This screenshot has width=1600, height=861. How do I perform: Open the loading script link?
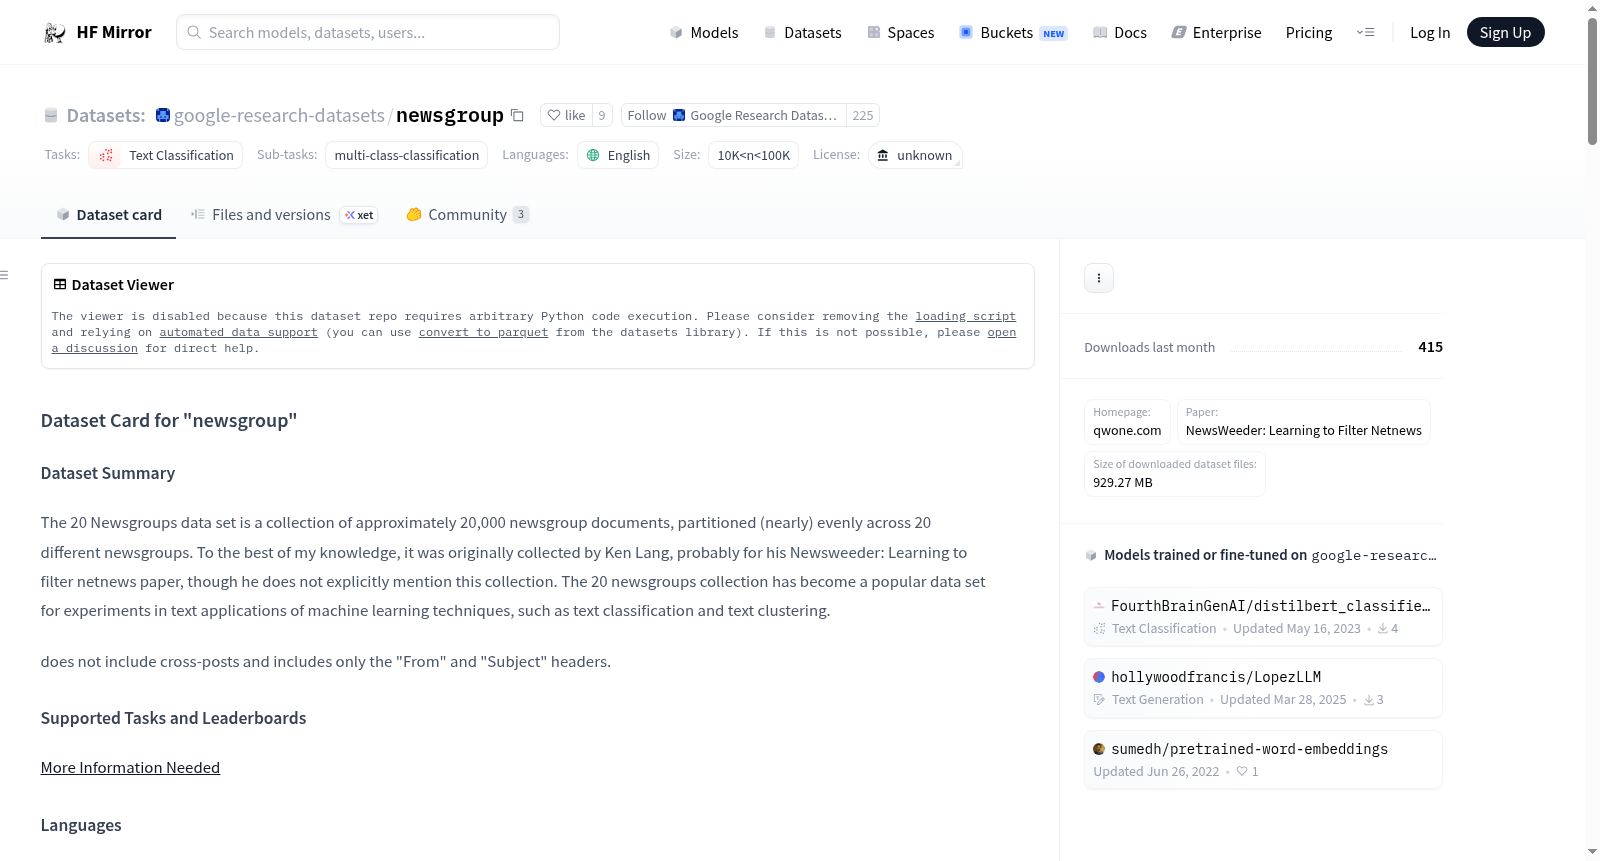[966, 316]
